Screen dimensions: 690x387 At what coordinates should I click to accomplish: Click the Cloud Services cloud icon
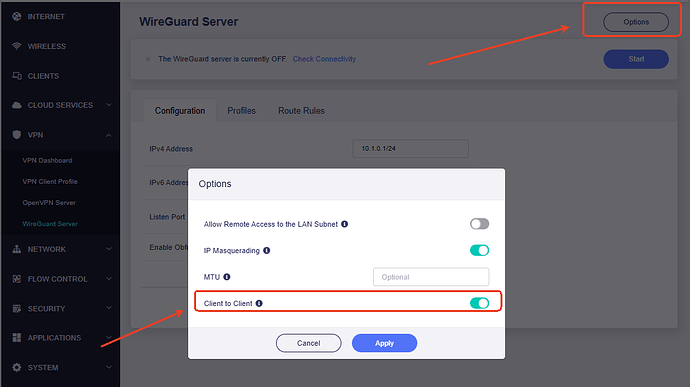click(x=17, y=105)
